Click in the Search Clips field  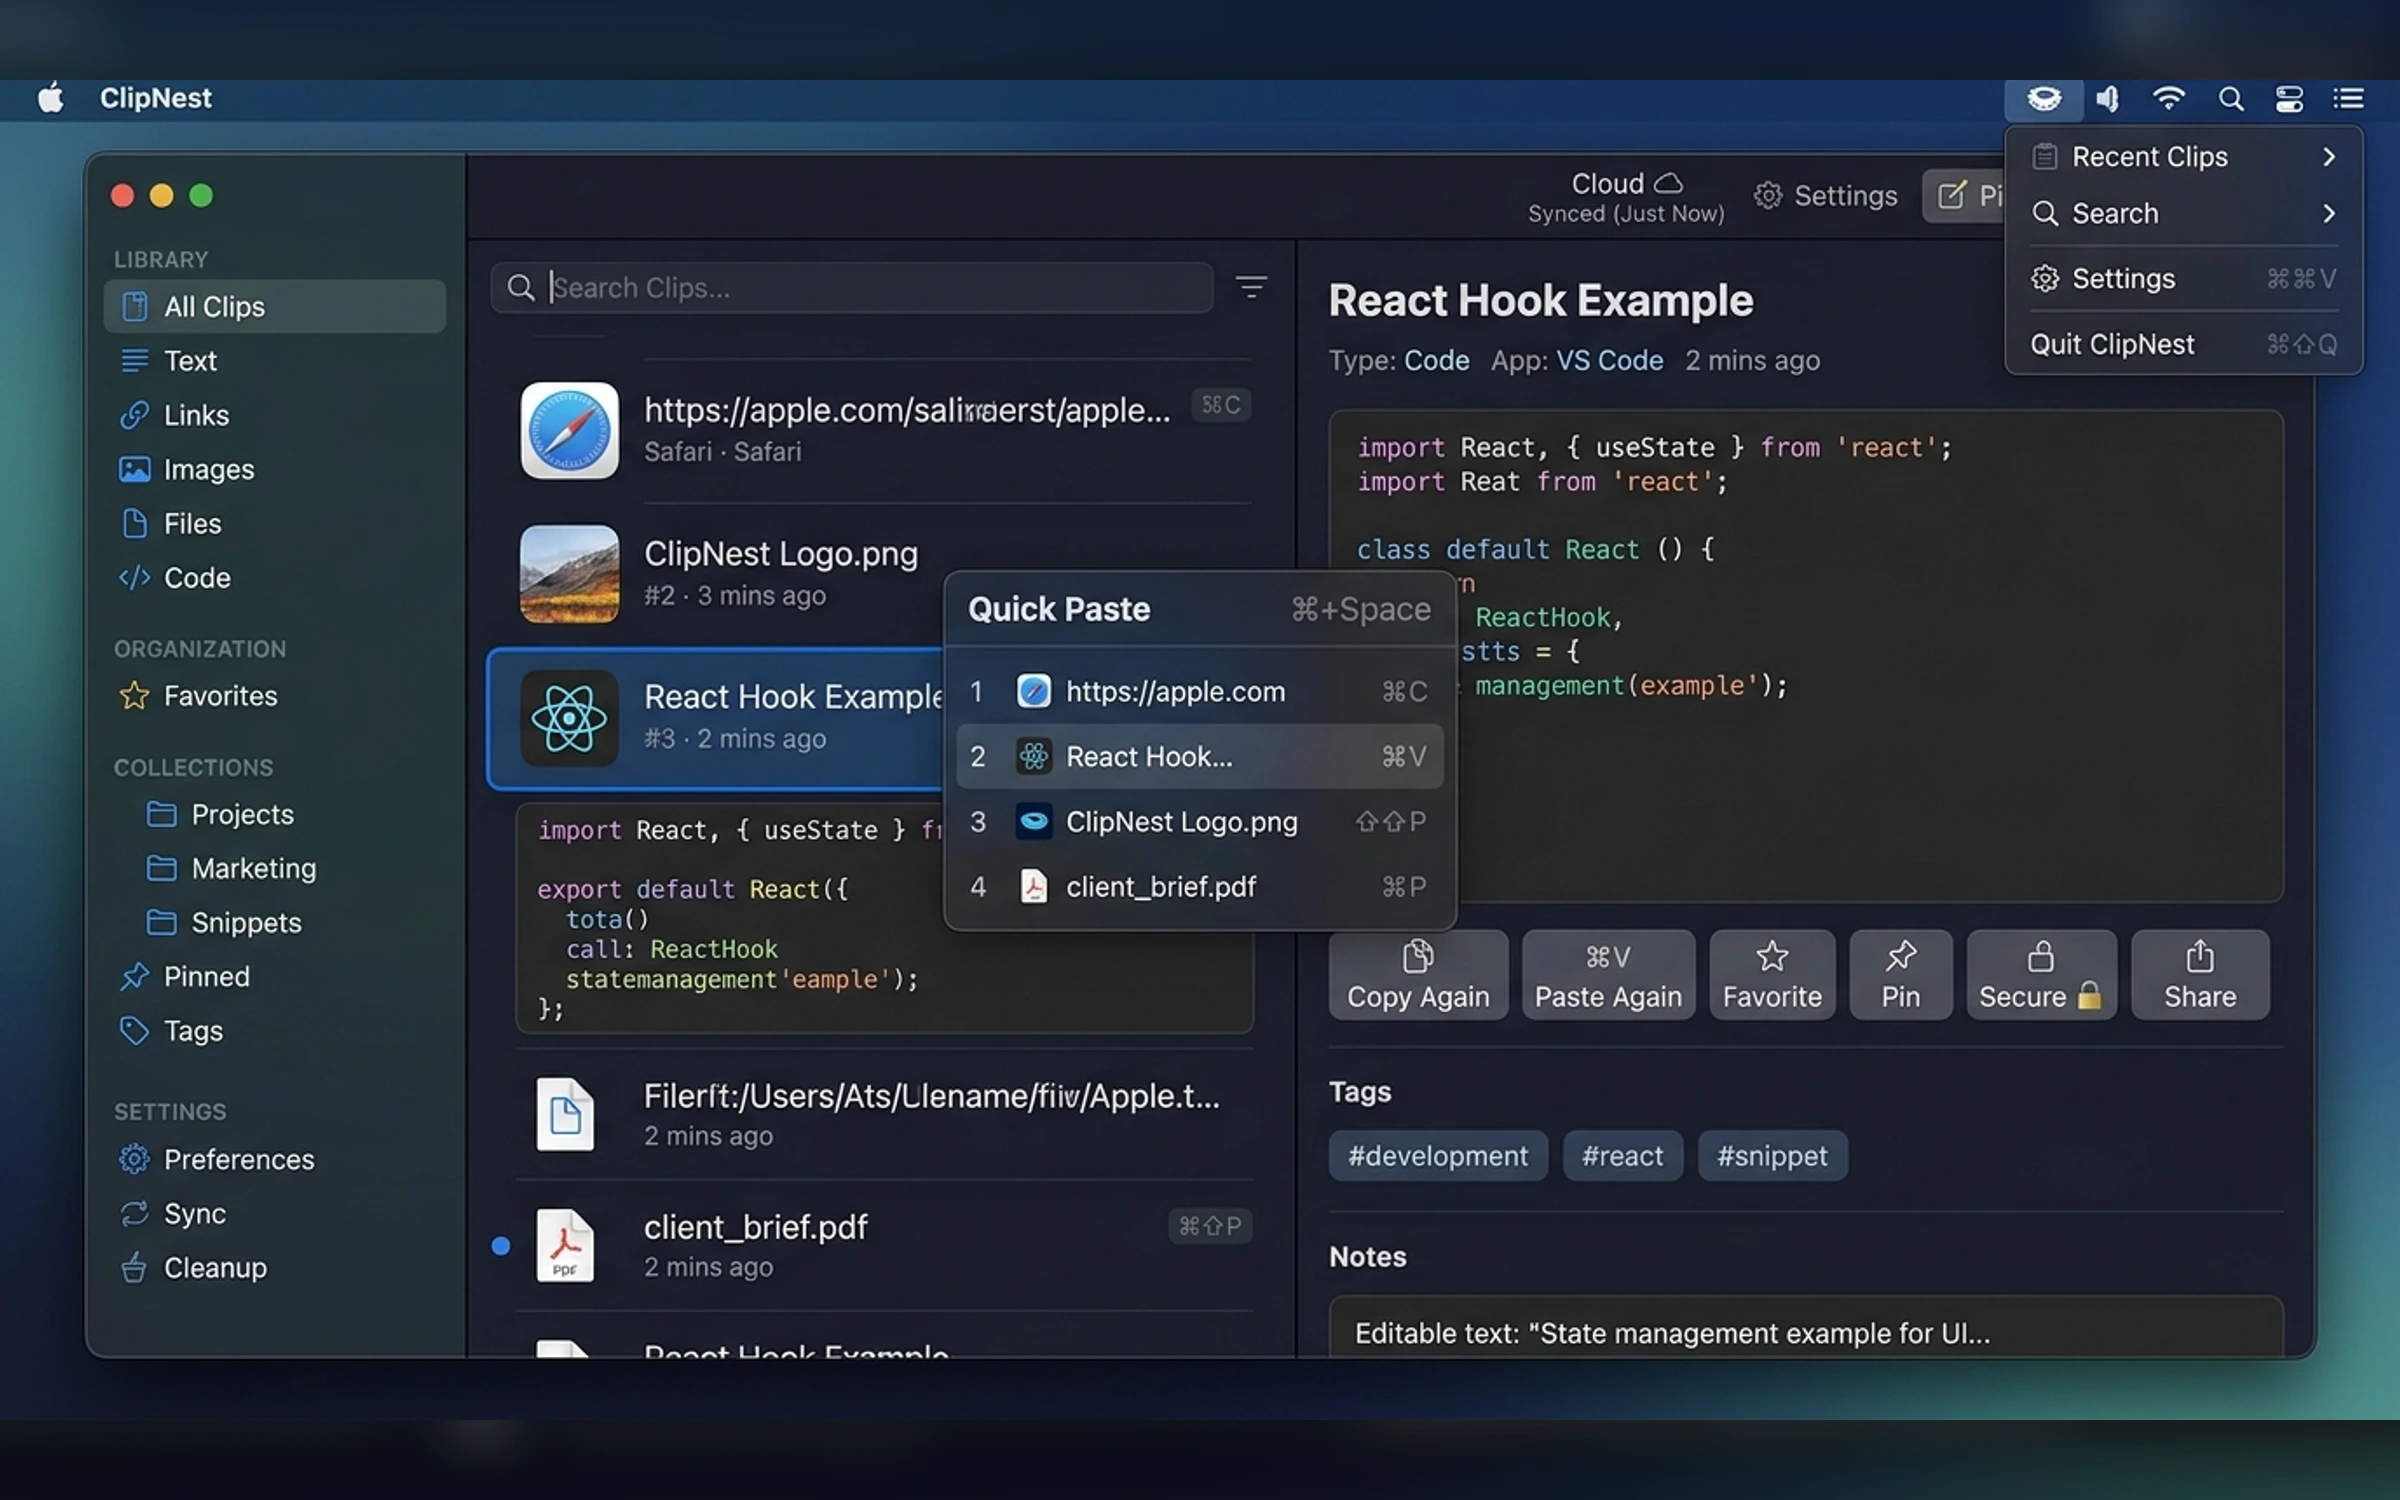coord(852,288)
